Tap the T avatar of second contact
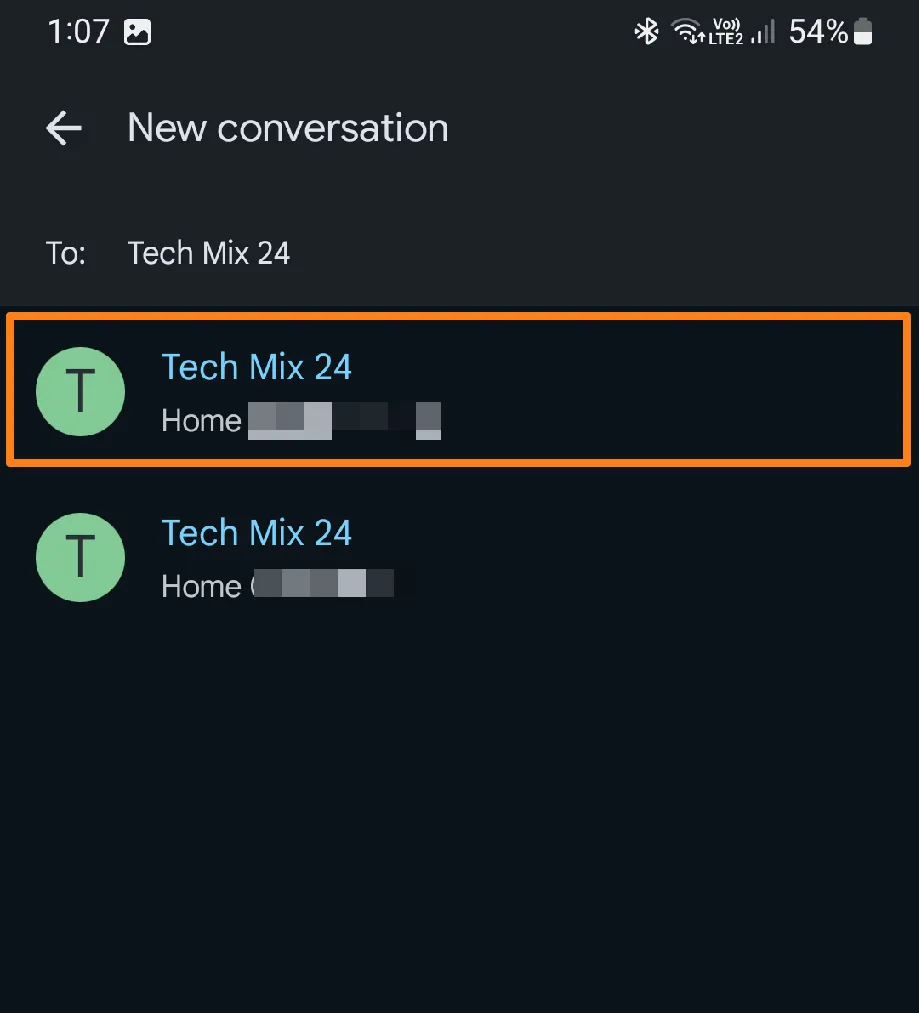Viewport: 919px width, 1013px height. (80, 557)
